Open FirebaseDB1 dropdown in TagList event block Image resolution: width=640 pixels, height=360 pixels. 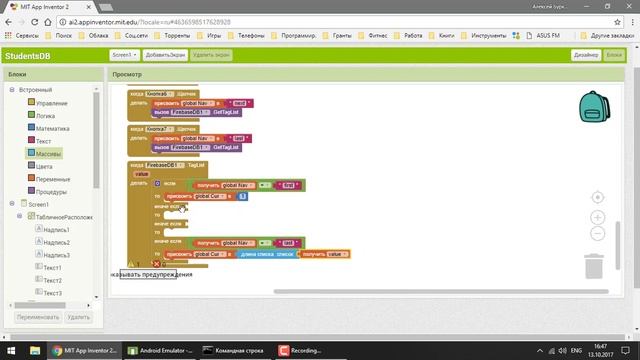165,165
